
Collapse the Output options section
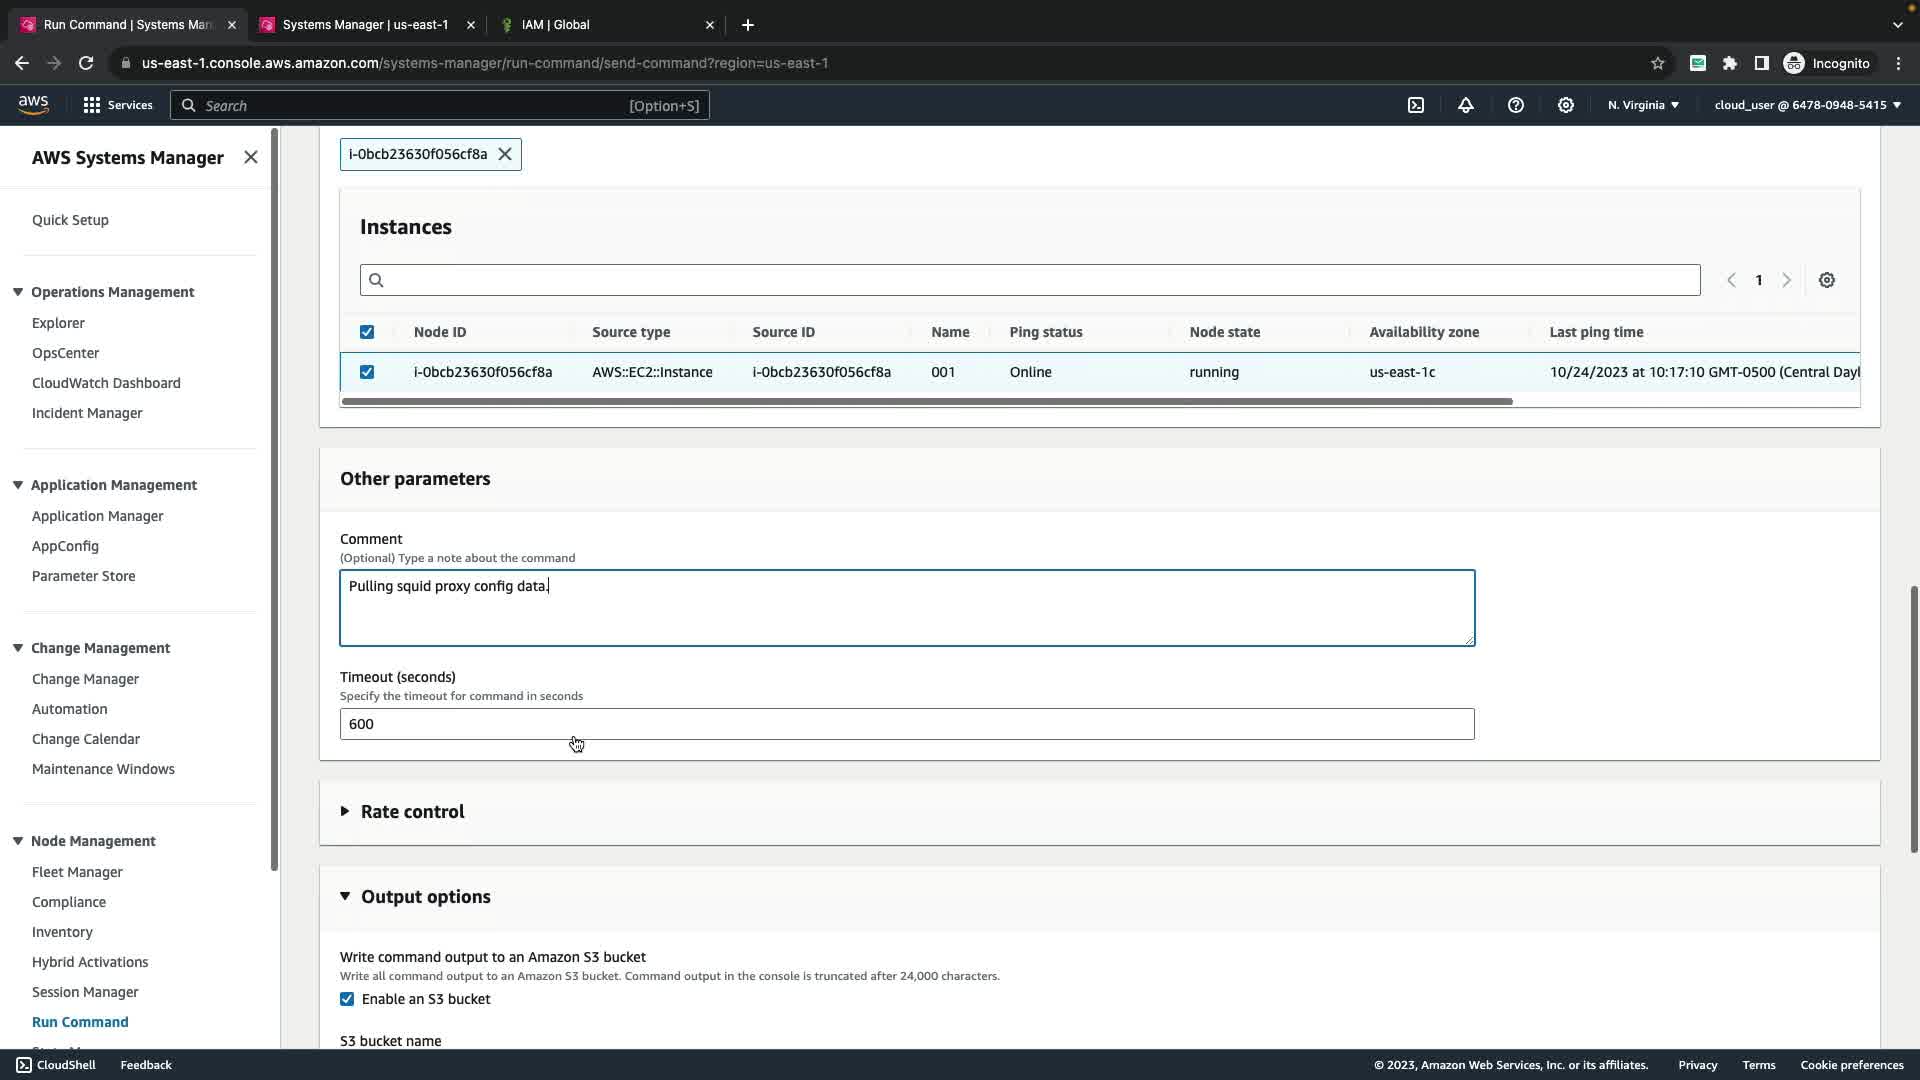425,896
